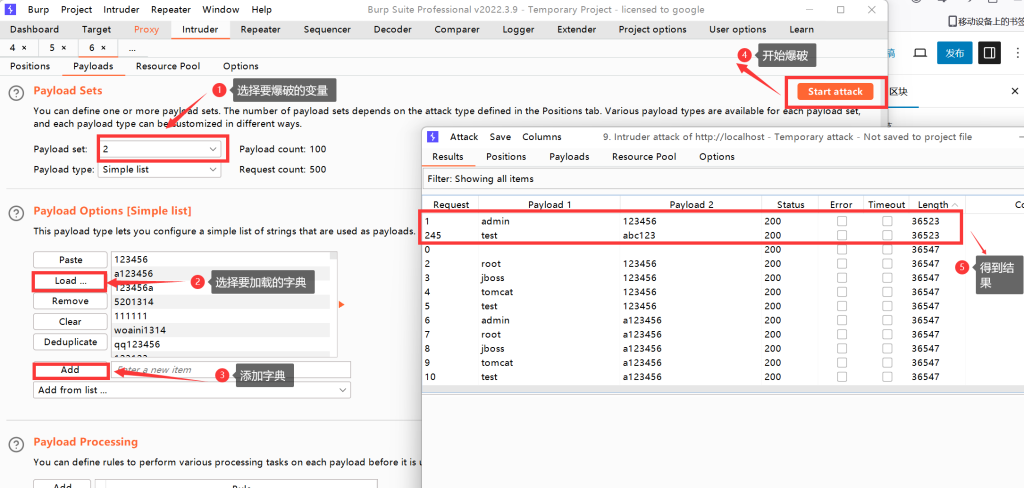1024x488 pixels.
Task: Close Intruder tab number 5
Action: pos(63,48)
